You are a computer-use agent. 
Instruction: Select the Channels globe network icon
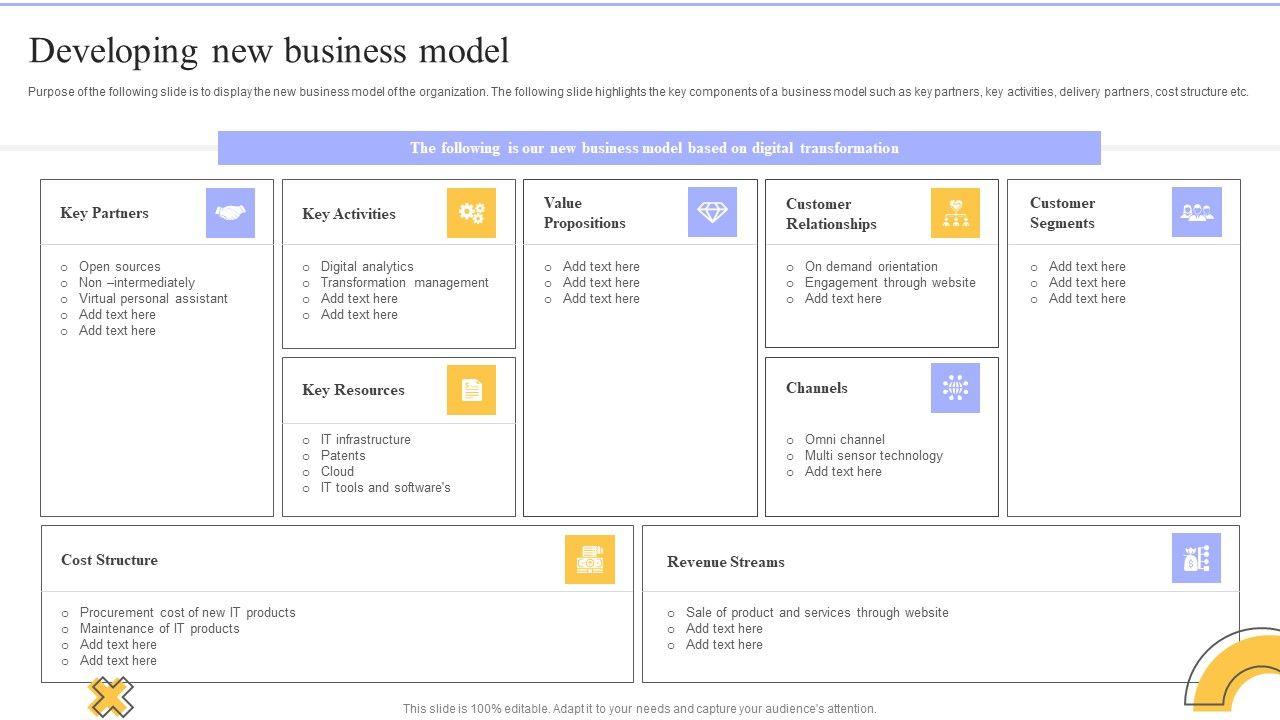(955, 388)
